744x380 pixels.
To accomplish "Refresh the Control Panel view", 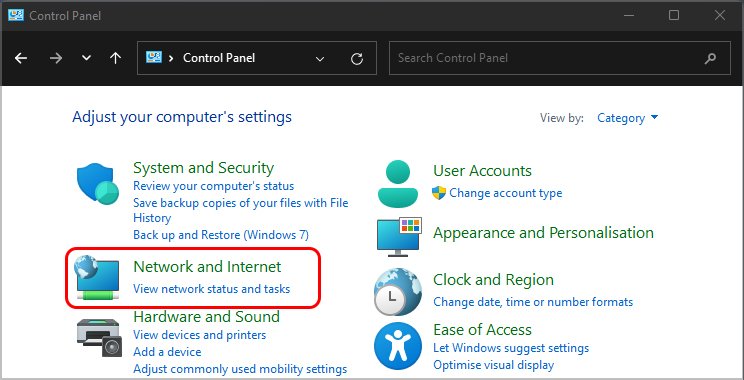I will coord(357,58).
